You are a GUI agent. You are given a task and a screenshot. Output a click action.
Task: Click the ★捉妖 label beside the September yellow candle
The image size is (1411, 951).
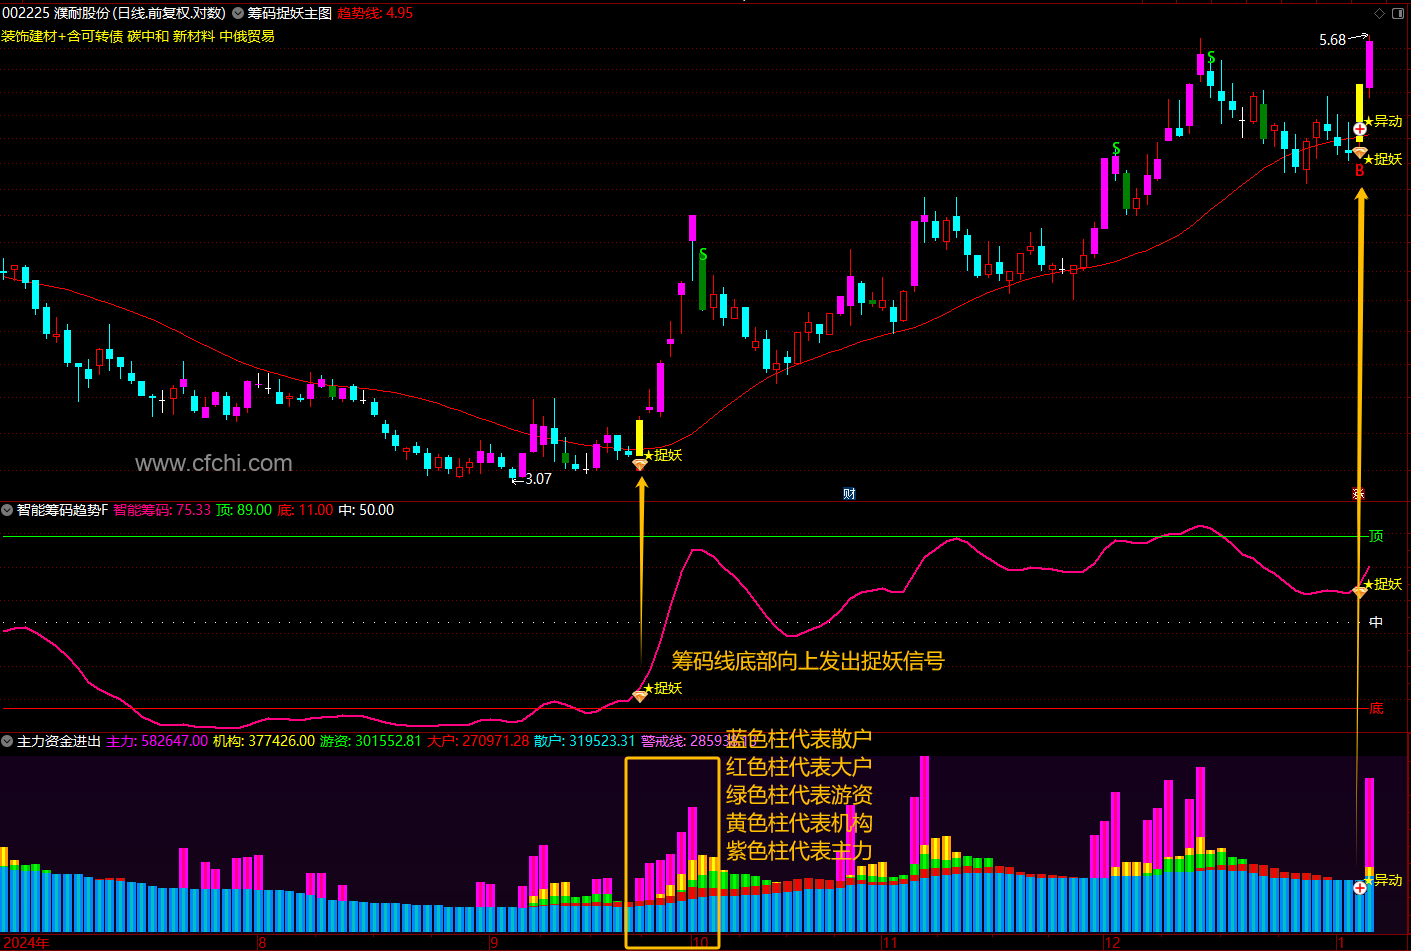[x=662, y=455]
